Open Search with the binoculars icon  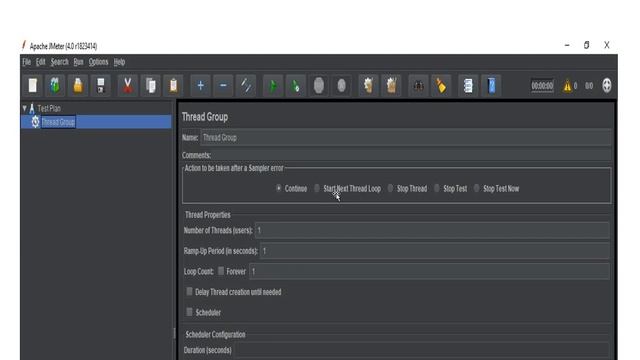coord(418,86)
